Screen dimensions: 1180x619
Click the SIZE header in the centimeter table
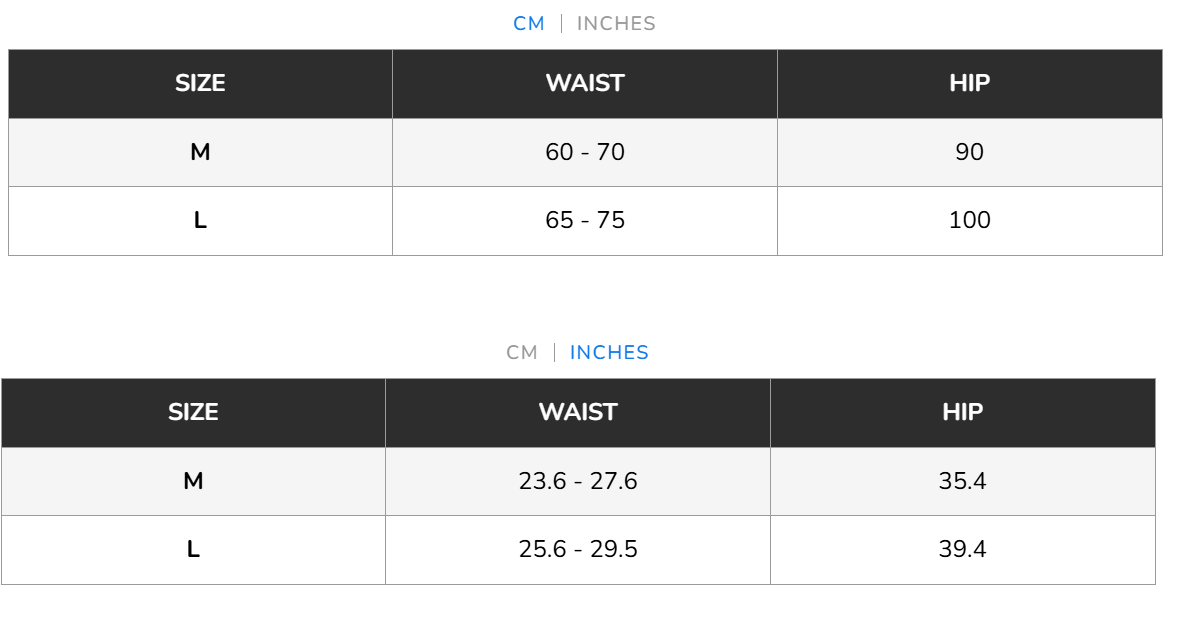pos(200,83)
